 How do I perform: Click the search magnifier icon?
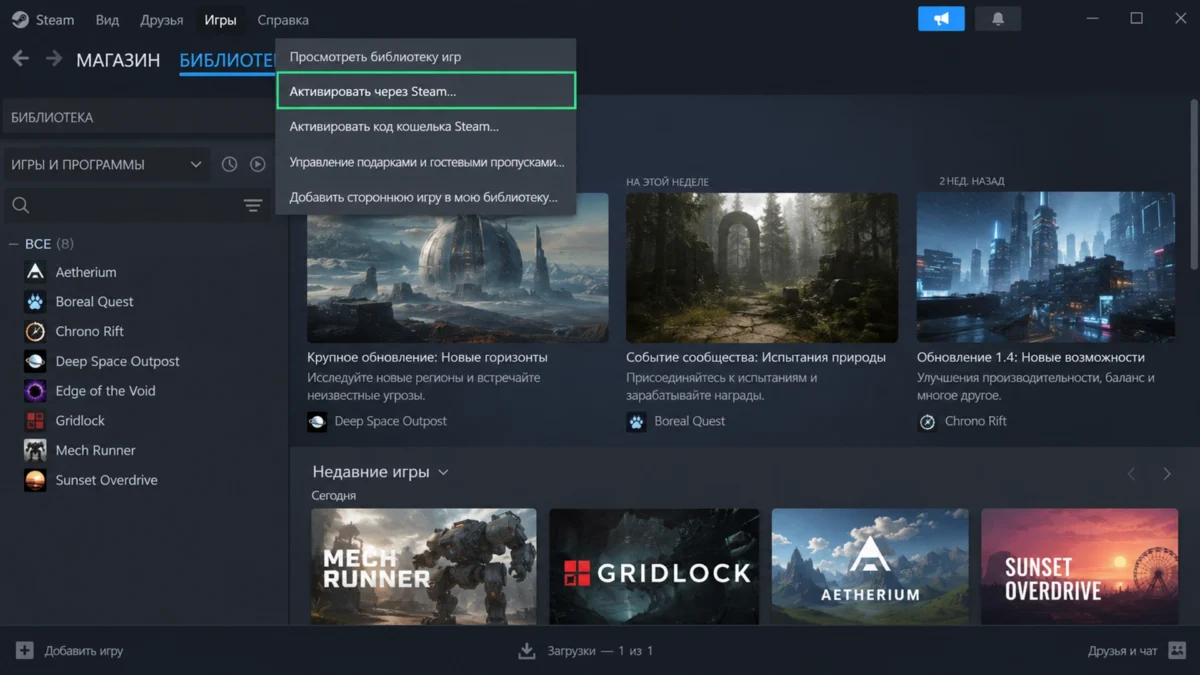click(x=20, y=205)
